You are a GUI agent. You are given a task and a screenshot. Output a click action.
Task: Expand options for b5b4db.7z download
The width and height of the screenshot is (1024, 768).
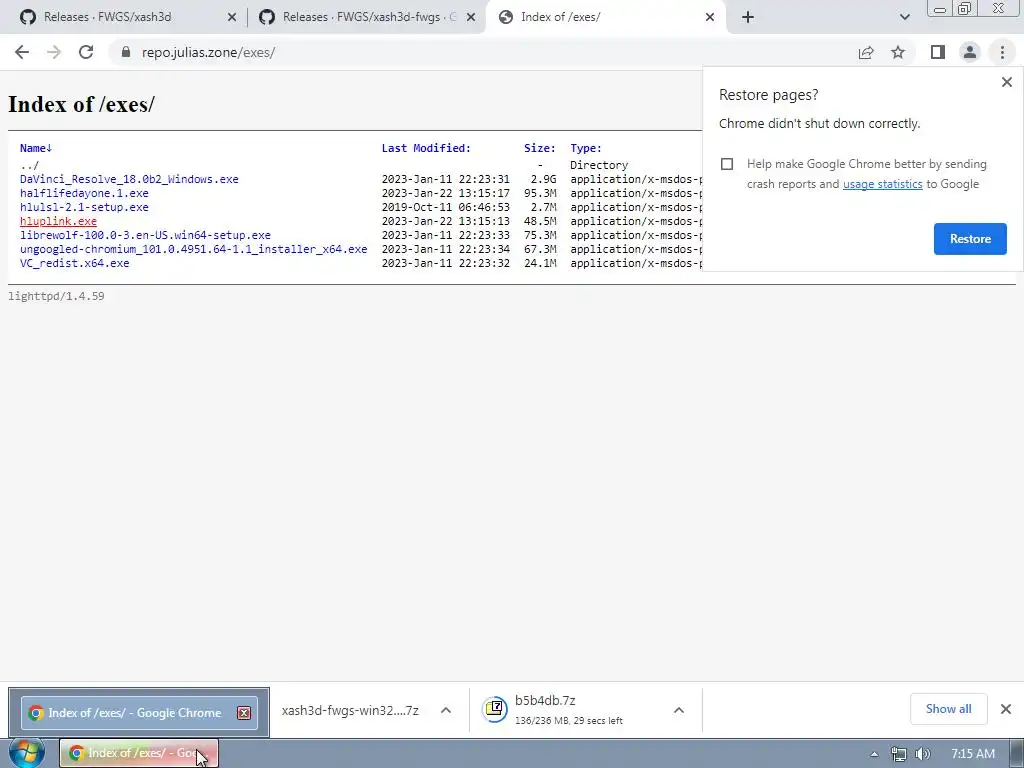pos(679,710)
